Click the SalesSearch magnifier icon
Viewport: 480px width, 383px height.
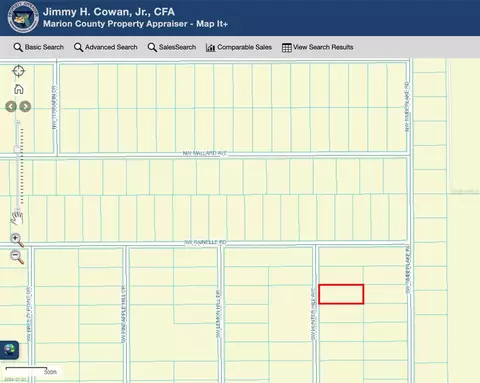pyautogui.click(x=152, y=47)
